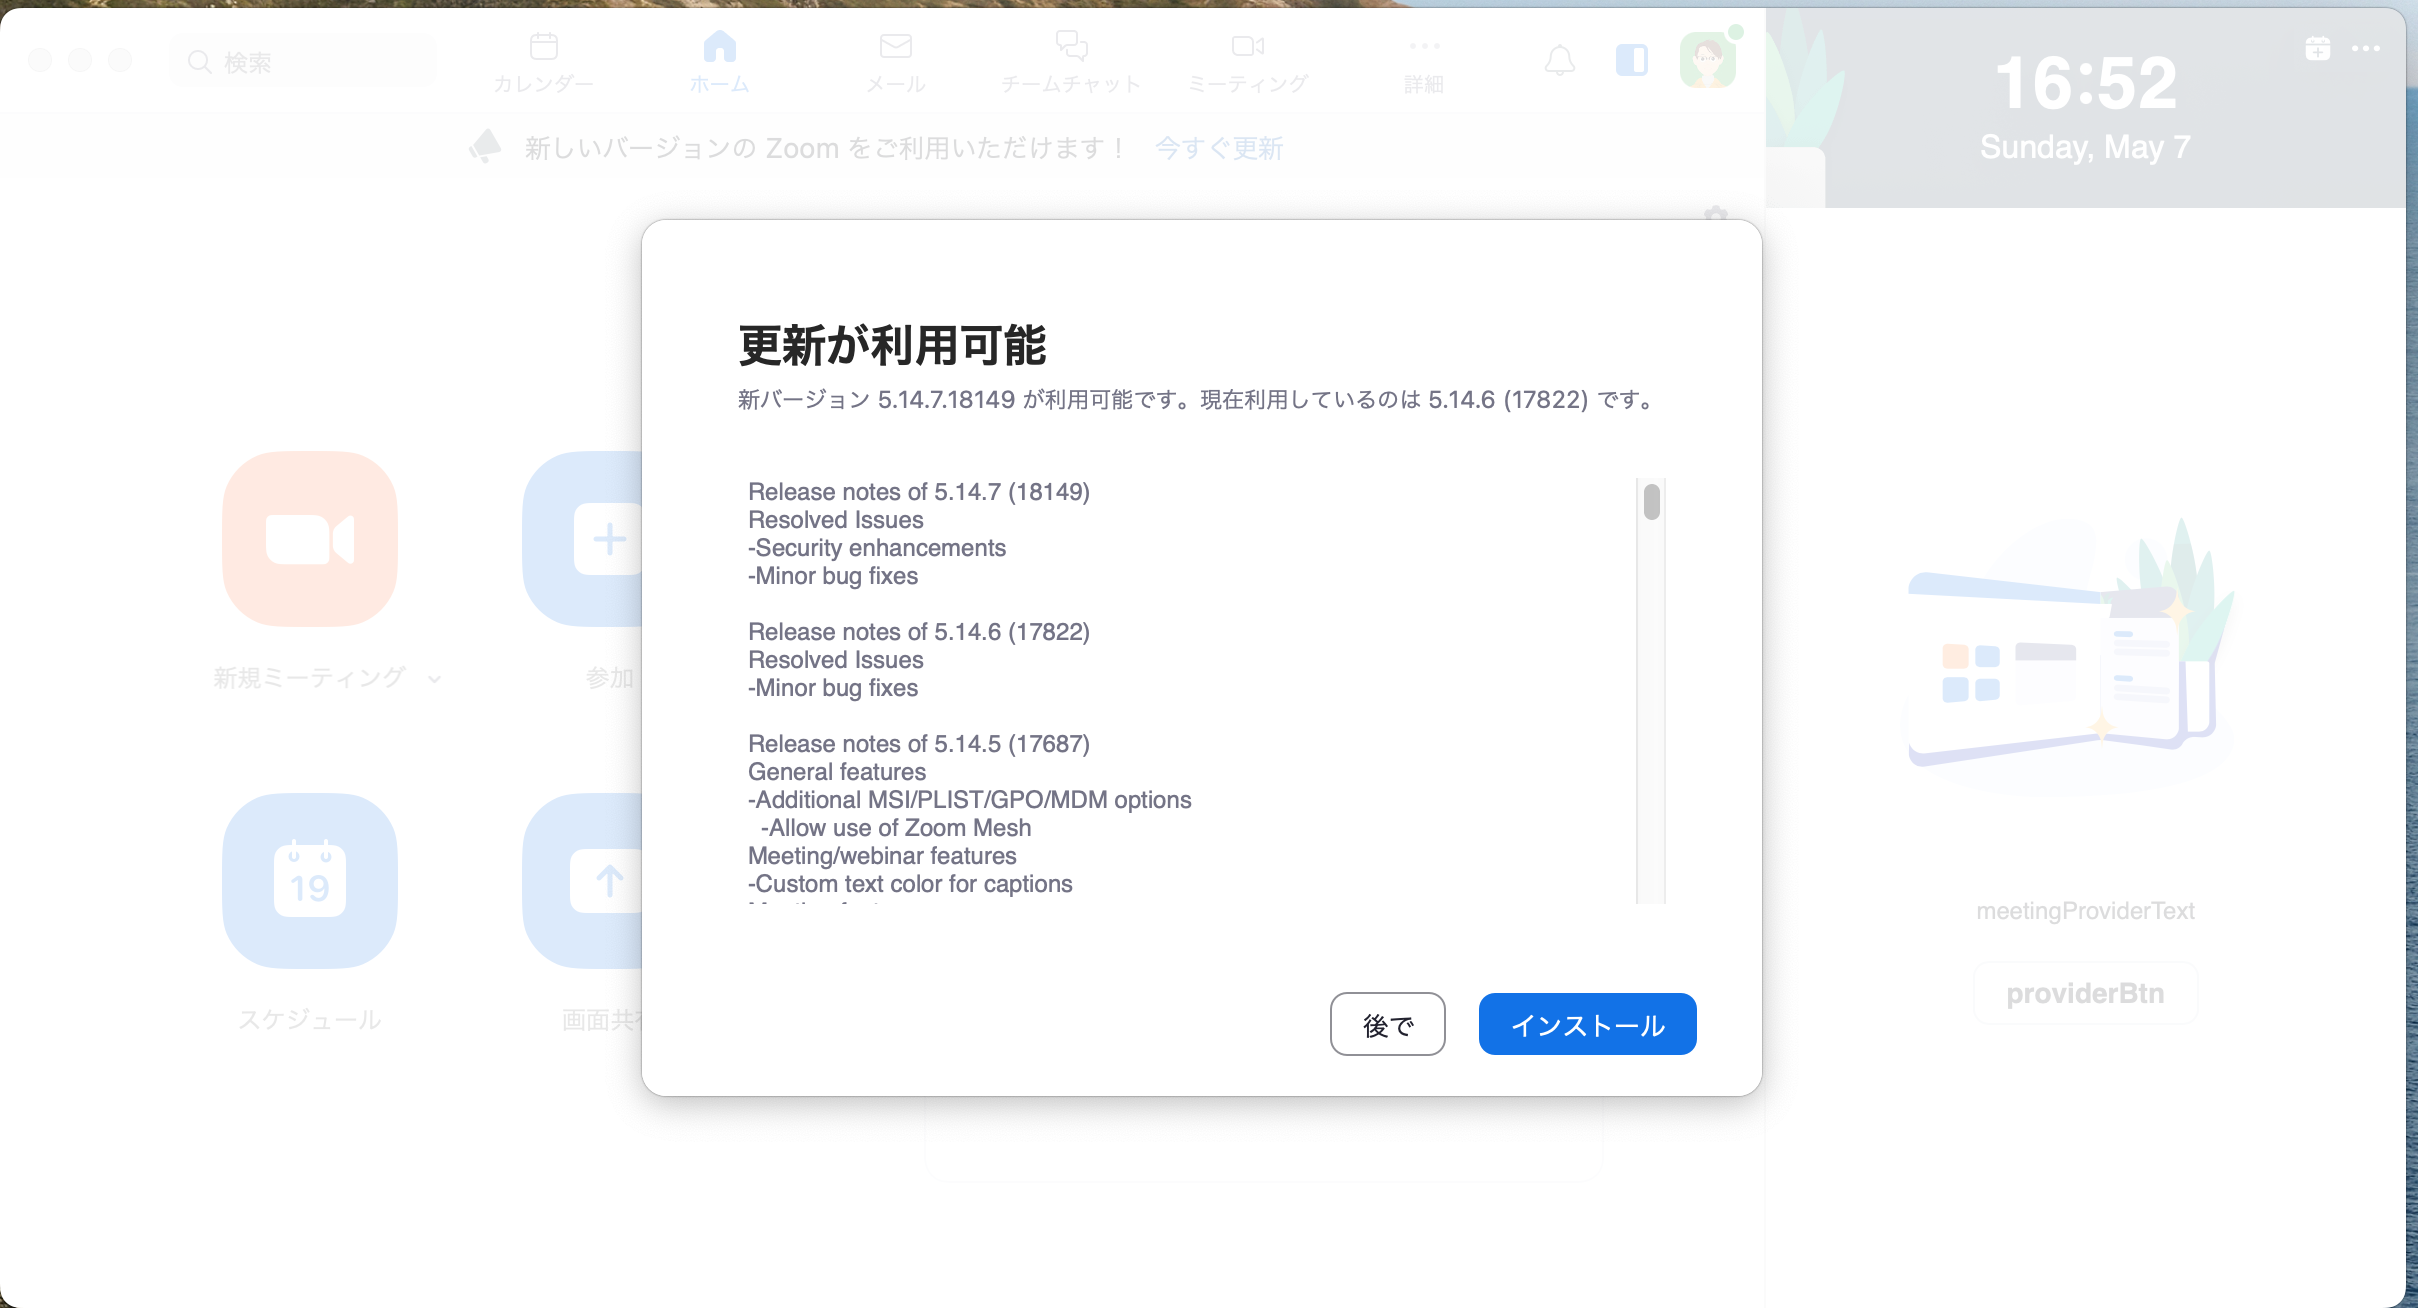Click the providerBtn button
Image resolution: width=2418 pixels, height=1308 pixels.
(x=2085, y=993)
